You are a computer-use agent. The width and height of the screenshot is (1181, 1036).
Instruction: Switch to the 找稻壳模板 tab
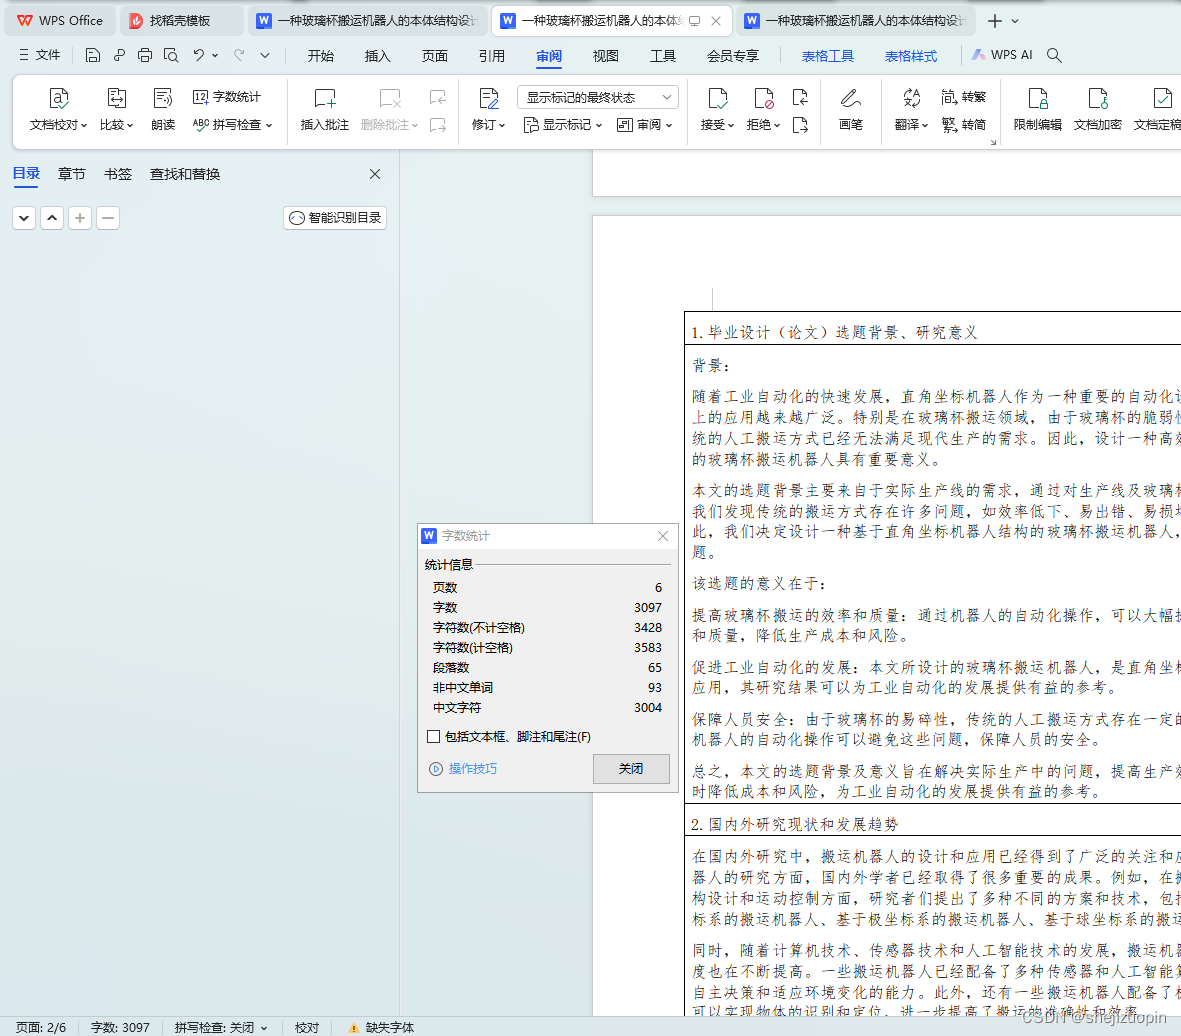[x=180, y=21]
